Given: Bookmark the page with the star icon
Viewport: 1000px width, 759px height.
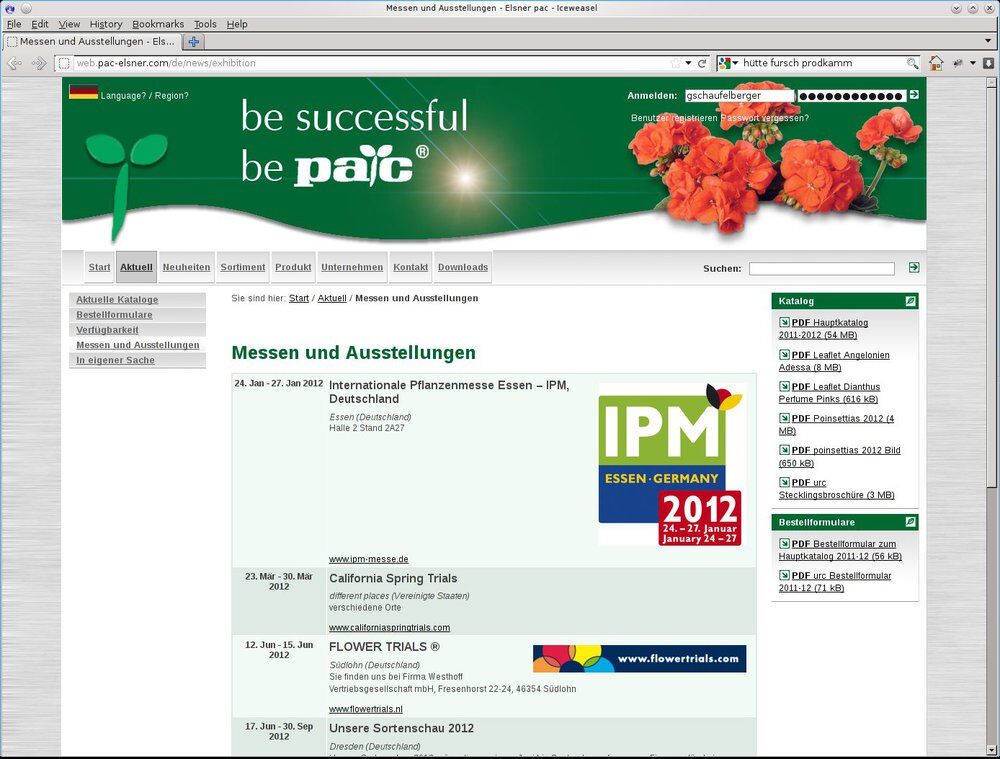Looking at the screenshot, I should pos(676,63).
